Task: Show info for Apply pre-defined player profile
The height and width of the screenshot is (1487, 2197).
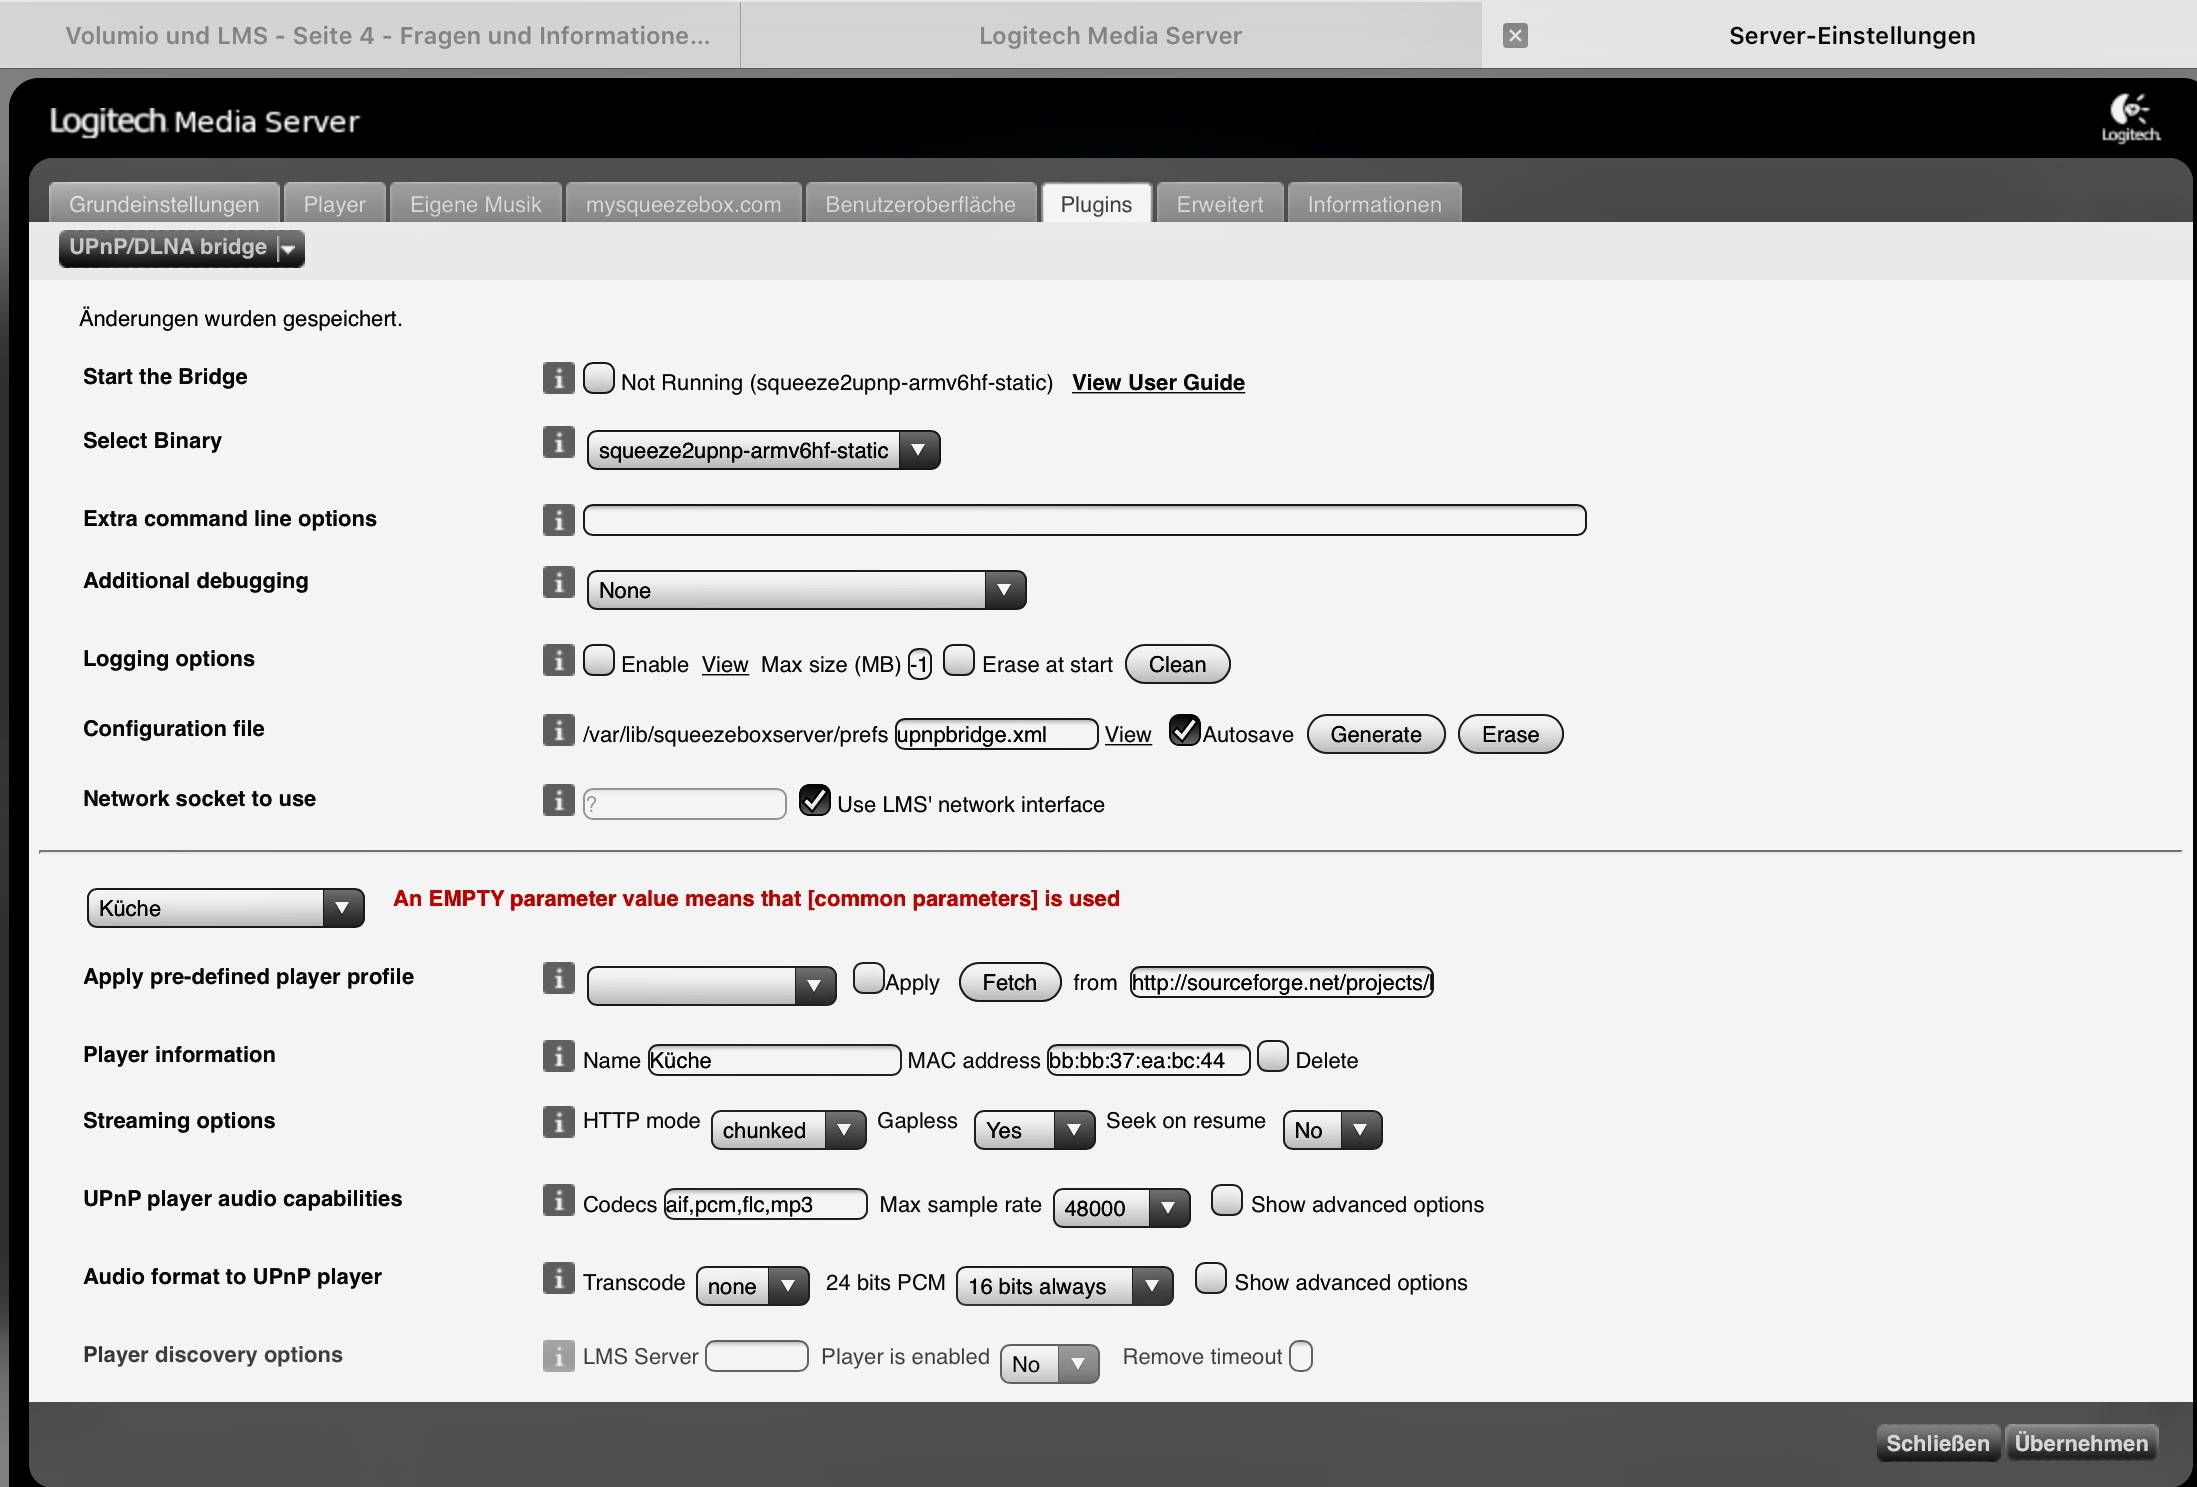Action: [558, 978]
